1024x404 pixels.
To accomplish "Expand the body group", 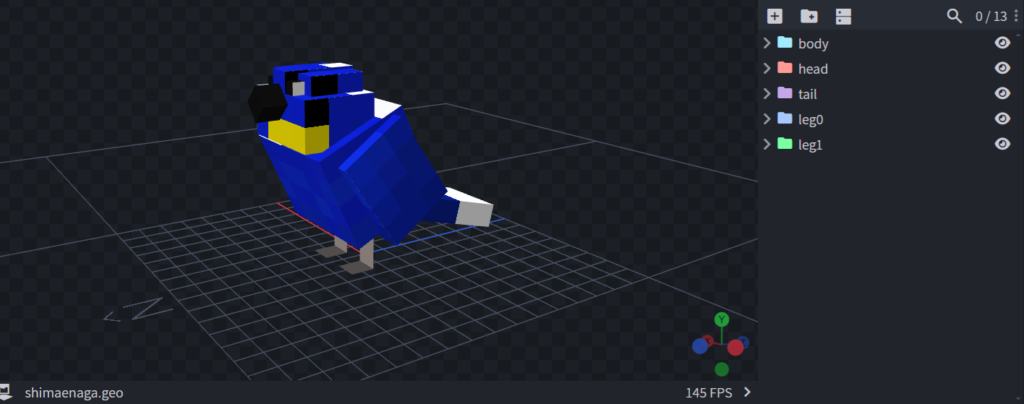I will point(766,43).
